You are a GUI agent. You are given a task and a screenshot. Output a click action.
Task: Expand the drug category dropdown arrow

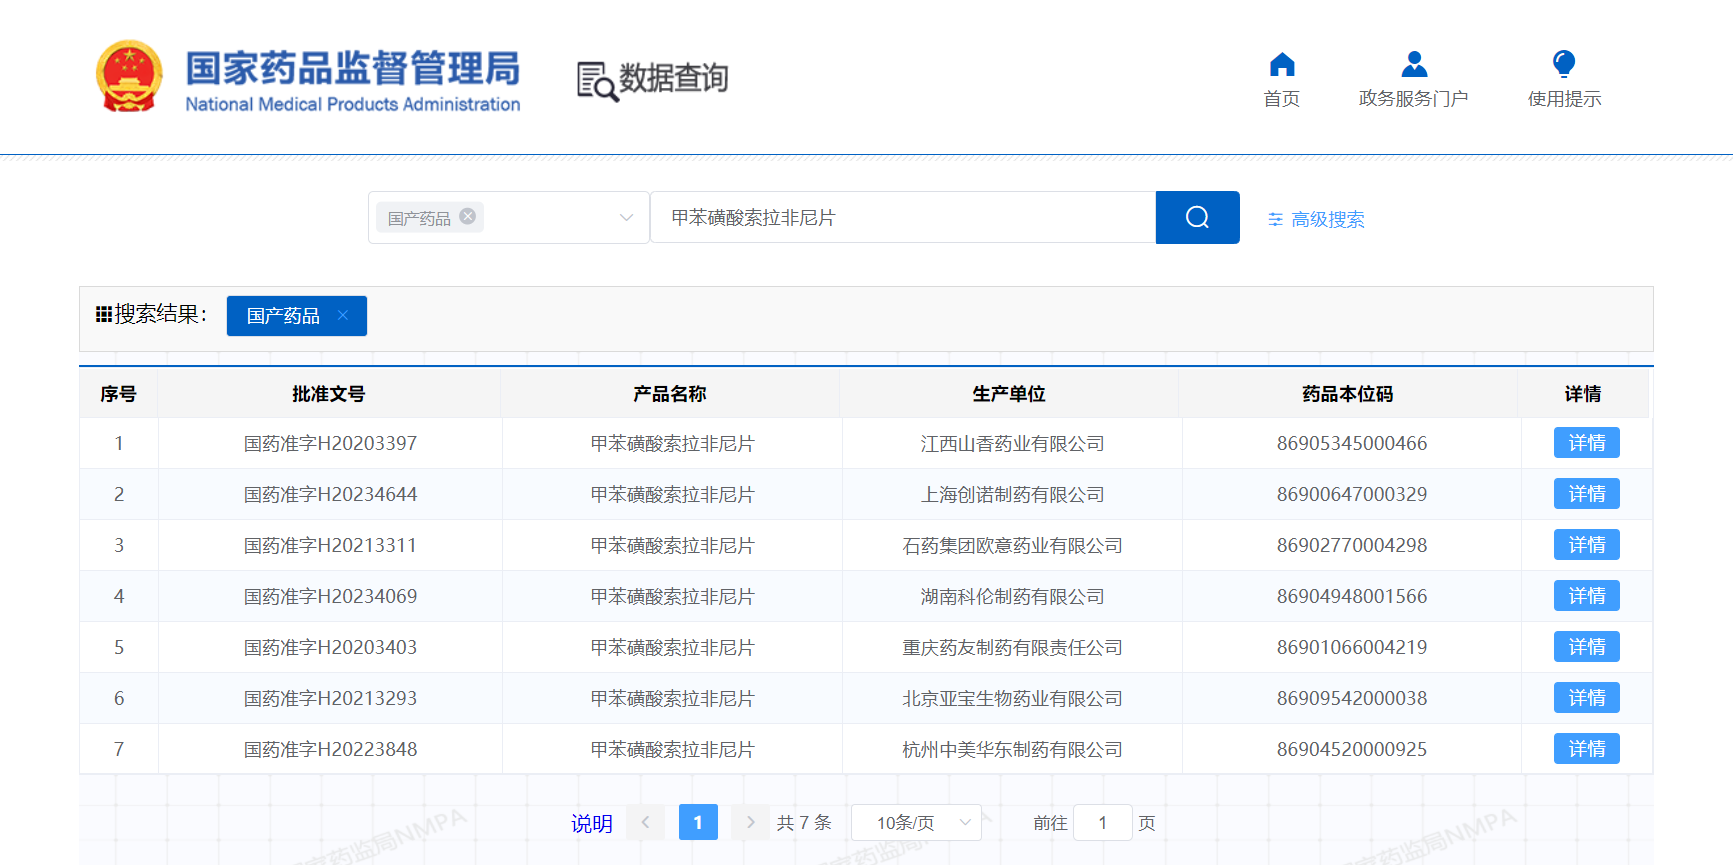tap(626, 217)
